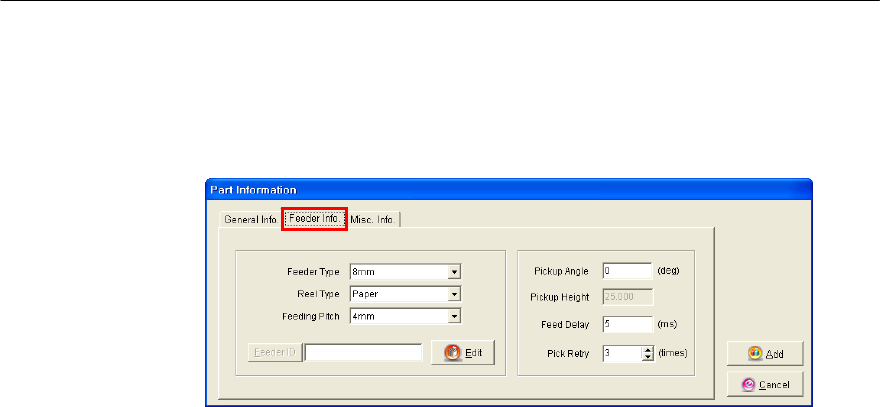Focus the Pickup Angle input field
This screenshot has height=407, width=880.
coord(627,271)
